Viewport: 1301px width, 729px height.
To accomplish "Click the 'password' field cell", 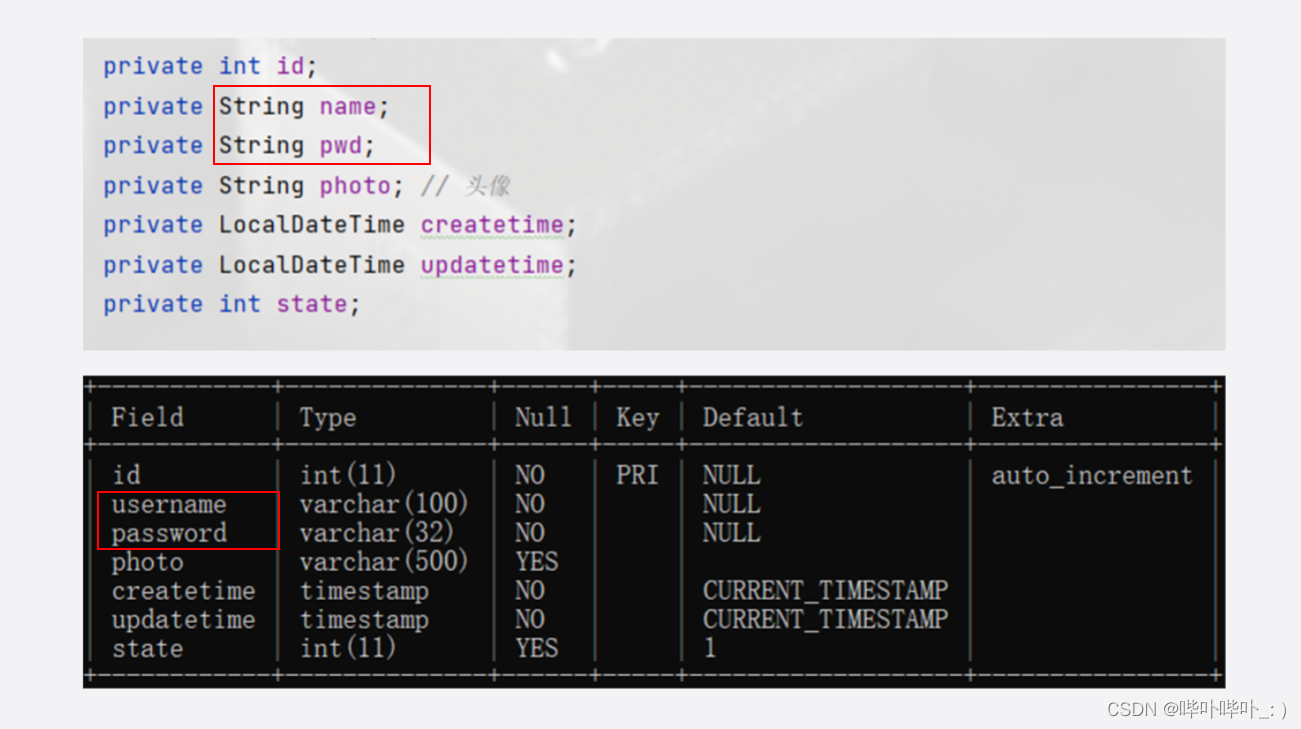I will 169,533.
